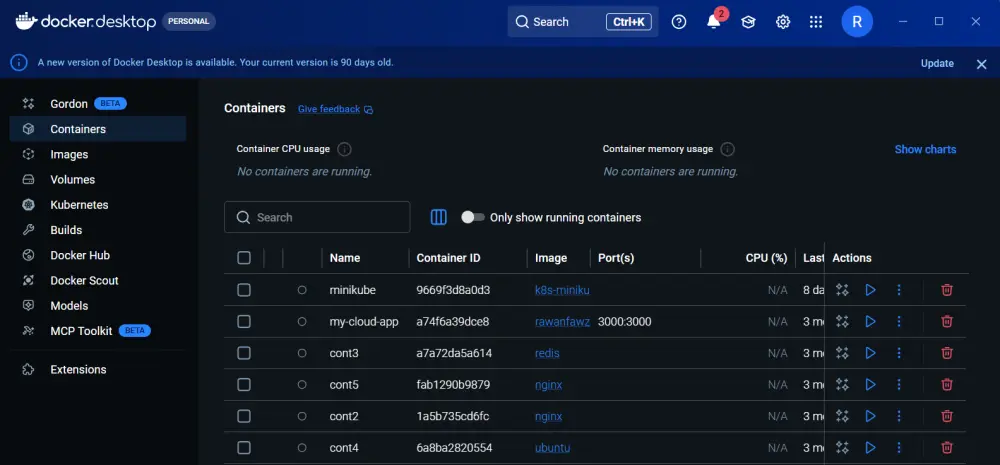Open more actions menu for cont3
1000x465 pixels.
(x=899, y=353)
